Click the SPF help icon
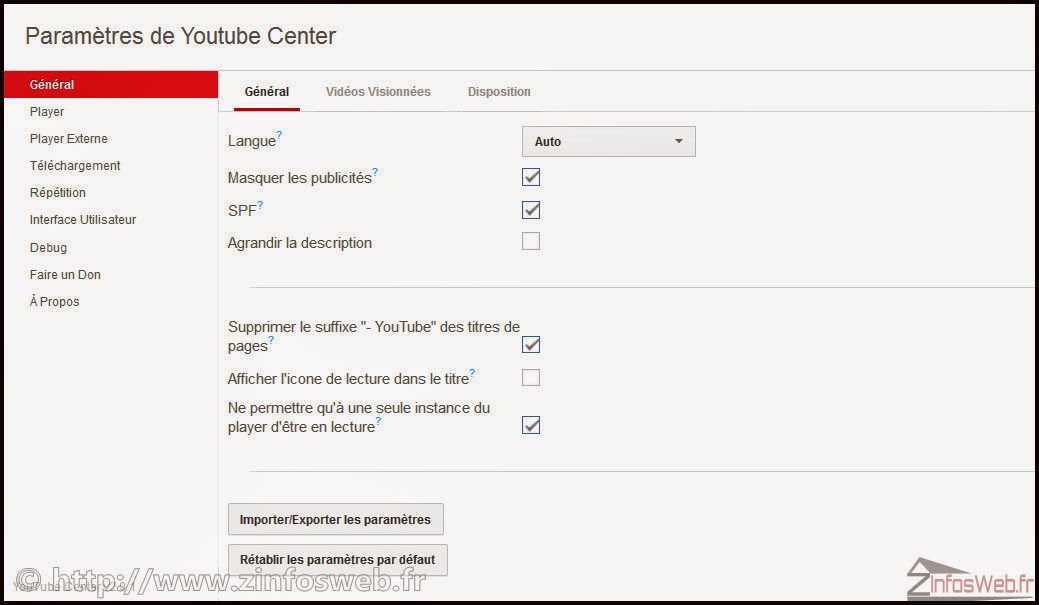Viewport: 1039px width, 605px height. click(260, 204)
